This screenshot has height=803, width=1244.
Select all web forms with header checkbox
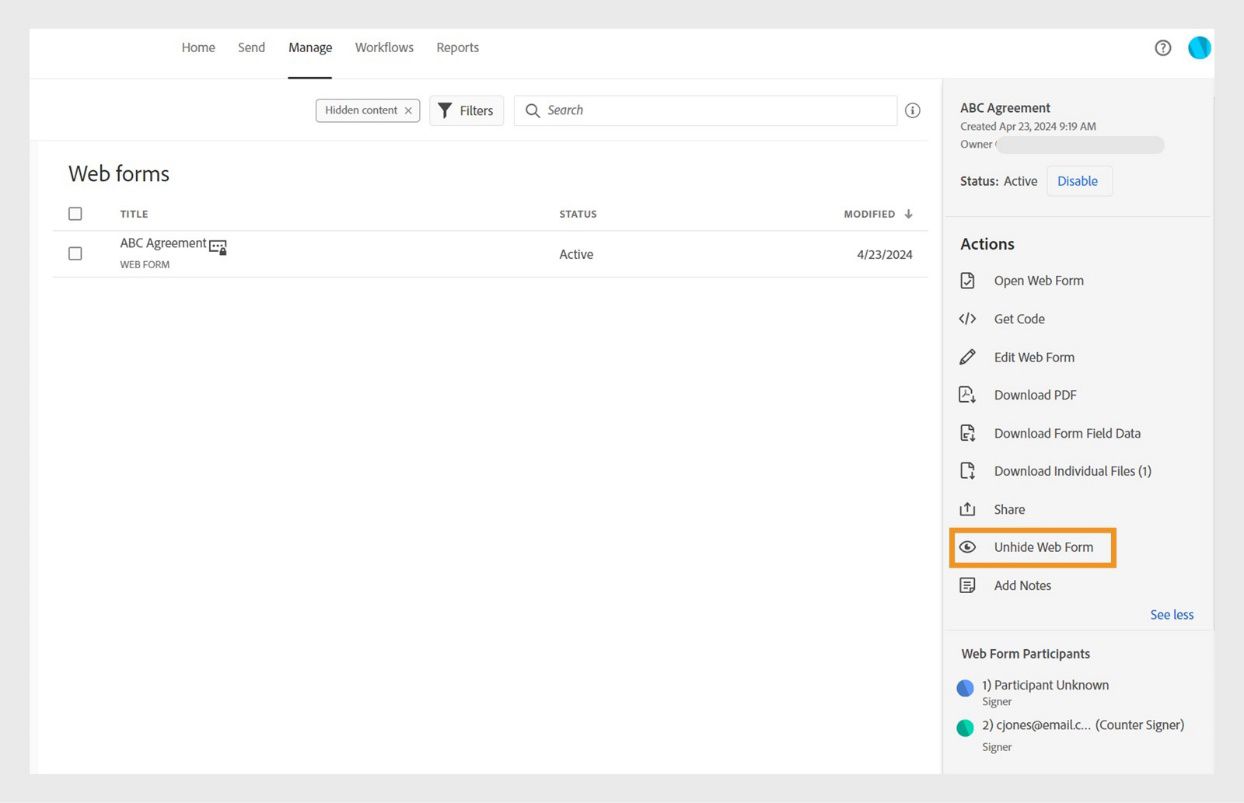click(75, 213)
